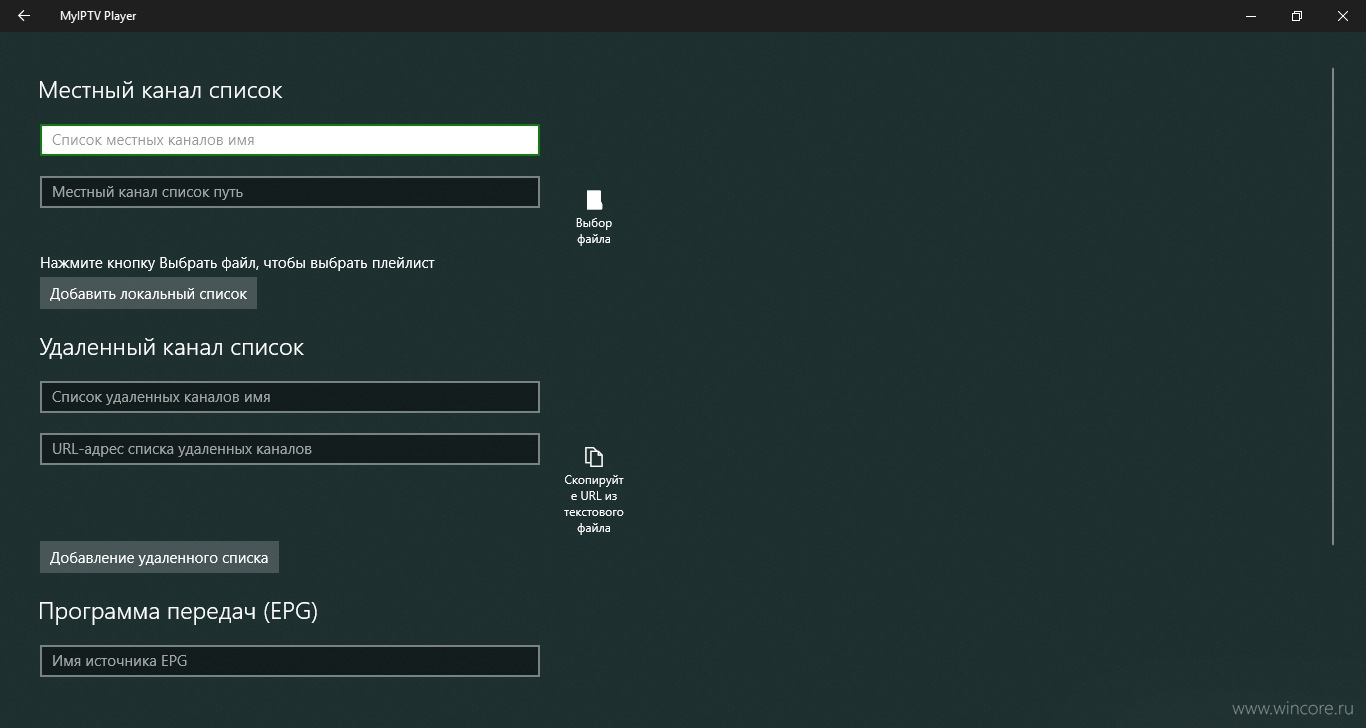Select the Список удаленных каналов имя field

pyautogui.click(x=290, y=397)
